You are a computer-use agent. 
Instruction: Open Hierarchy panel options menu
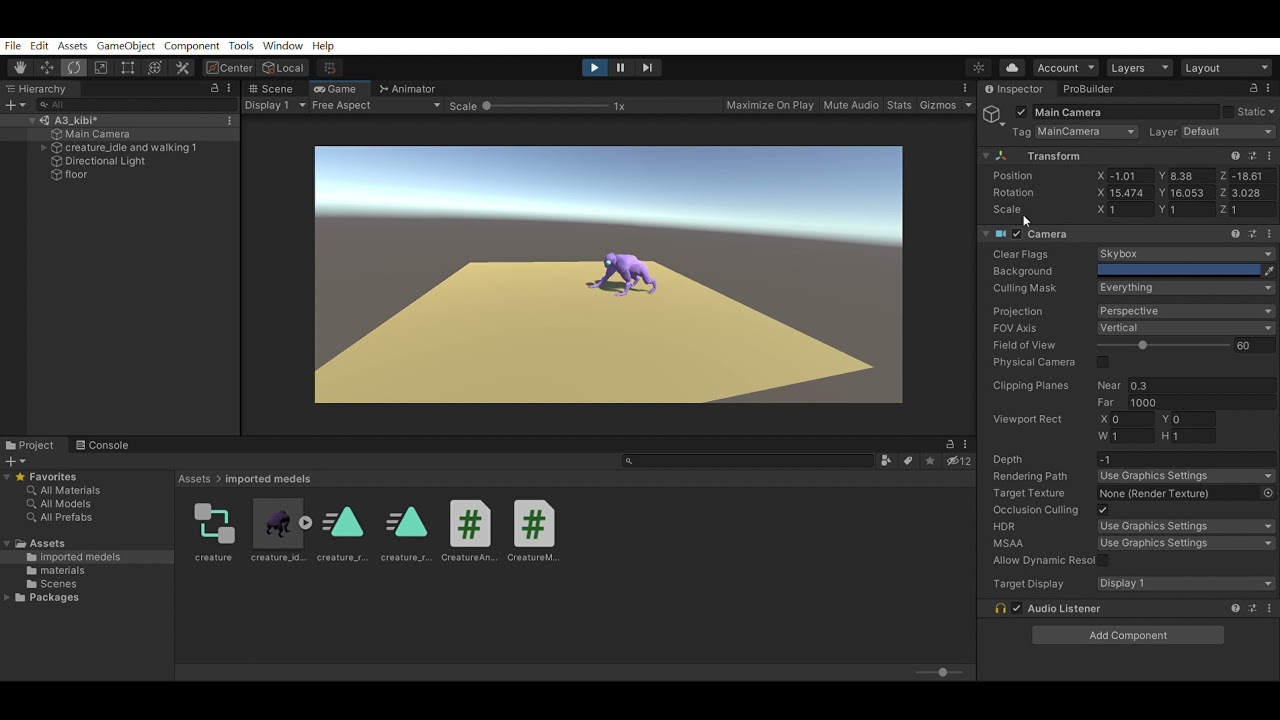click(x=229, y=89)
